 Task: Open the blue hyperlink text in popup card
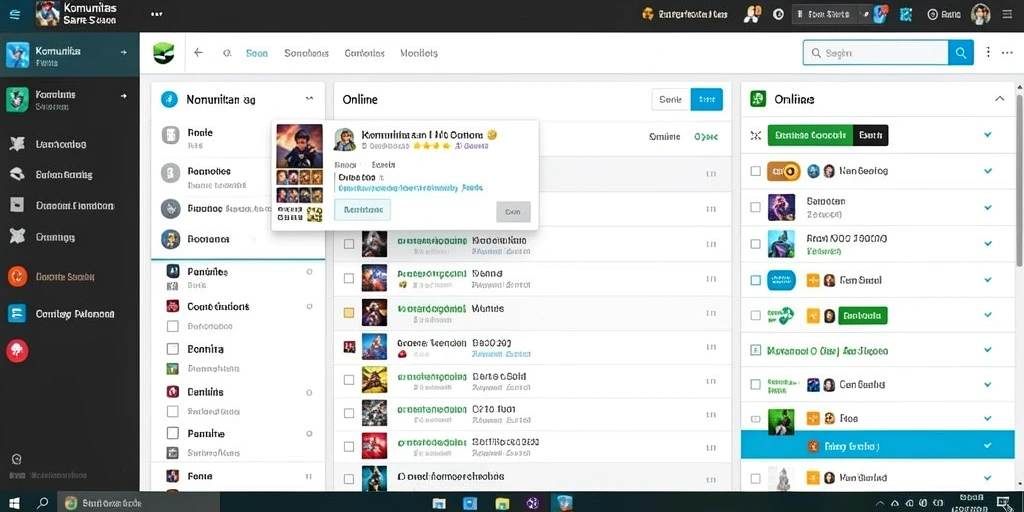pyautogui.click(x=411, y=187)
